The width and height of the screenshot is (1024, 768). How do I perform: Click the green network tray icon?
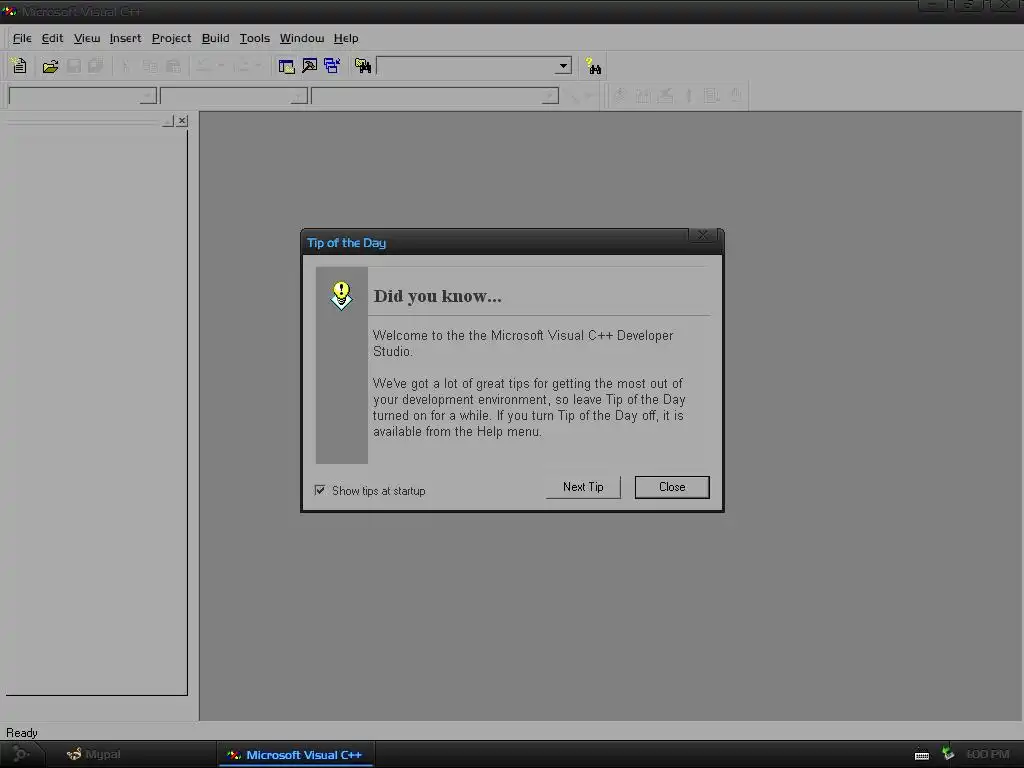click(948, 754)
